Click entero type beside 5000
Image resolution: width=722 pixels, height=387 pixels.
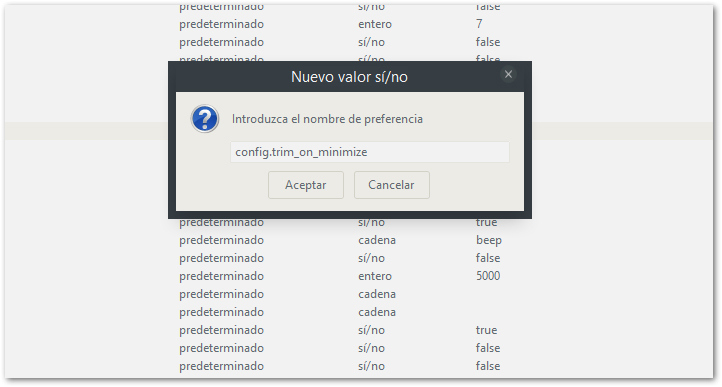coord(375,276)
